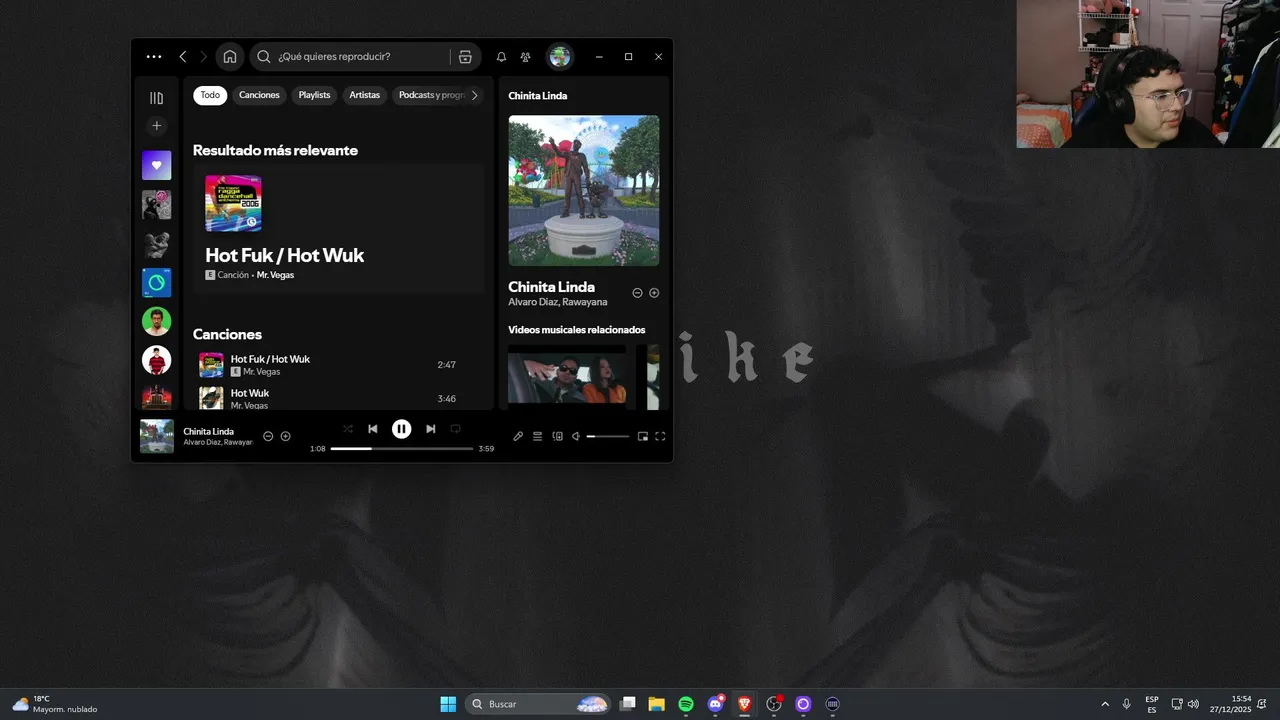Open File Explorer from the taskbar
Image resolution: width=1280 pixels, height=720 pixels.
(657, 704)
